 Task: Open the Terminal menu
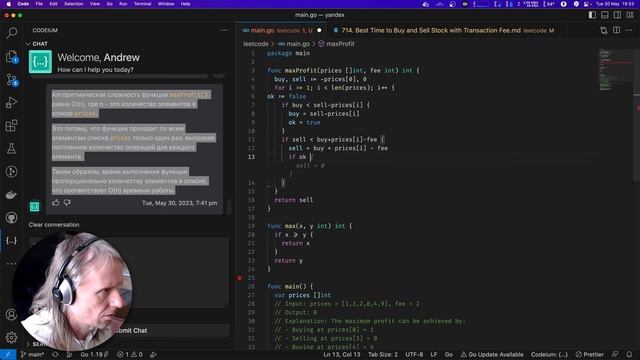142,4
